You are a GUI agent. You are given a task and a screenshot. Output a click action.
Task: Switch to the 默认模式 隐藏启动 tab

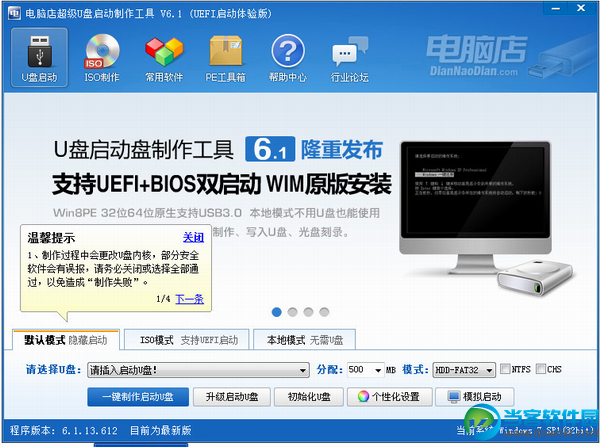tap(66, 340)
